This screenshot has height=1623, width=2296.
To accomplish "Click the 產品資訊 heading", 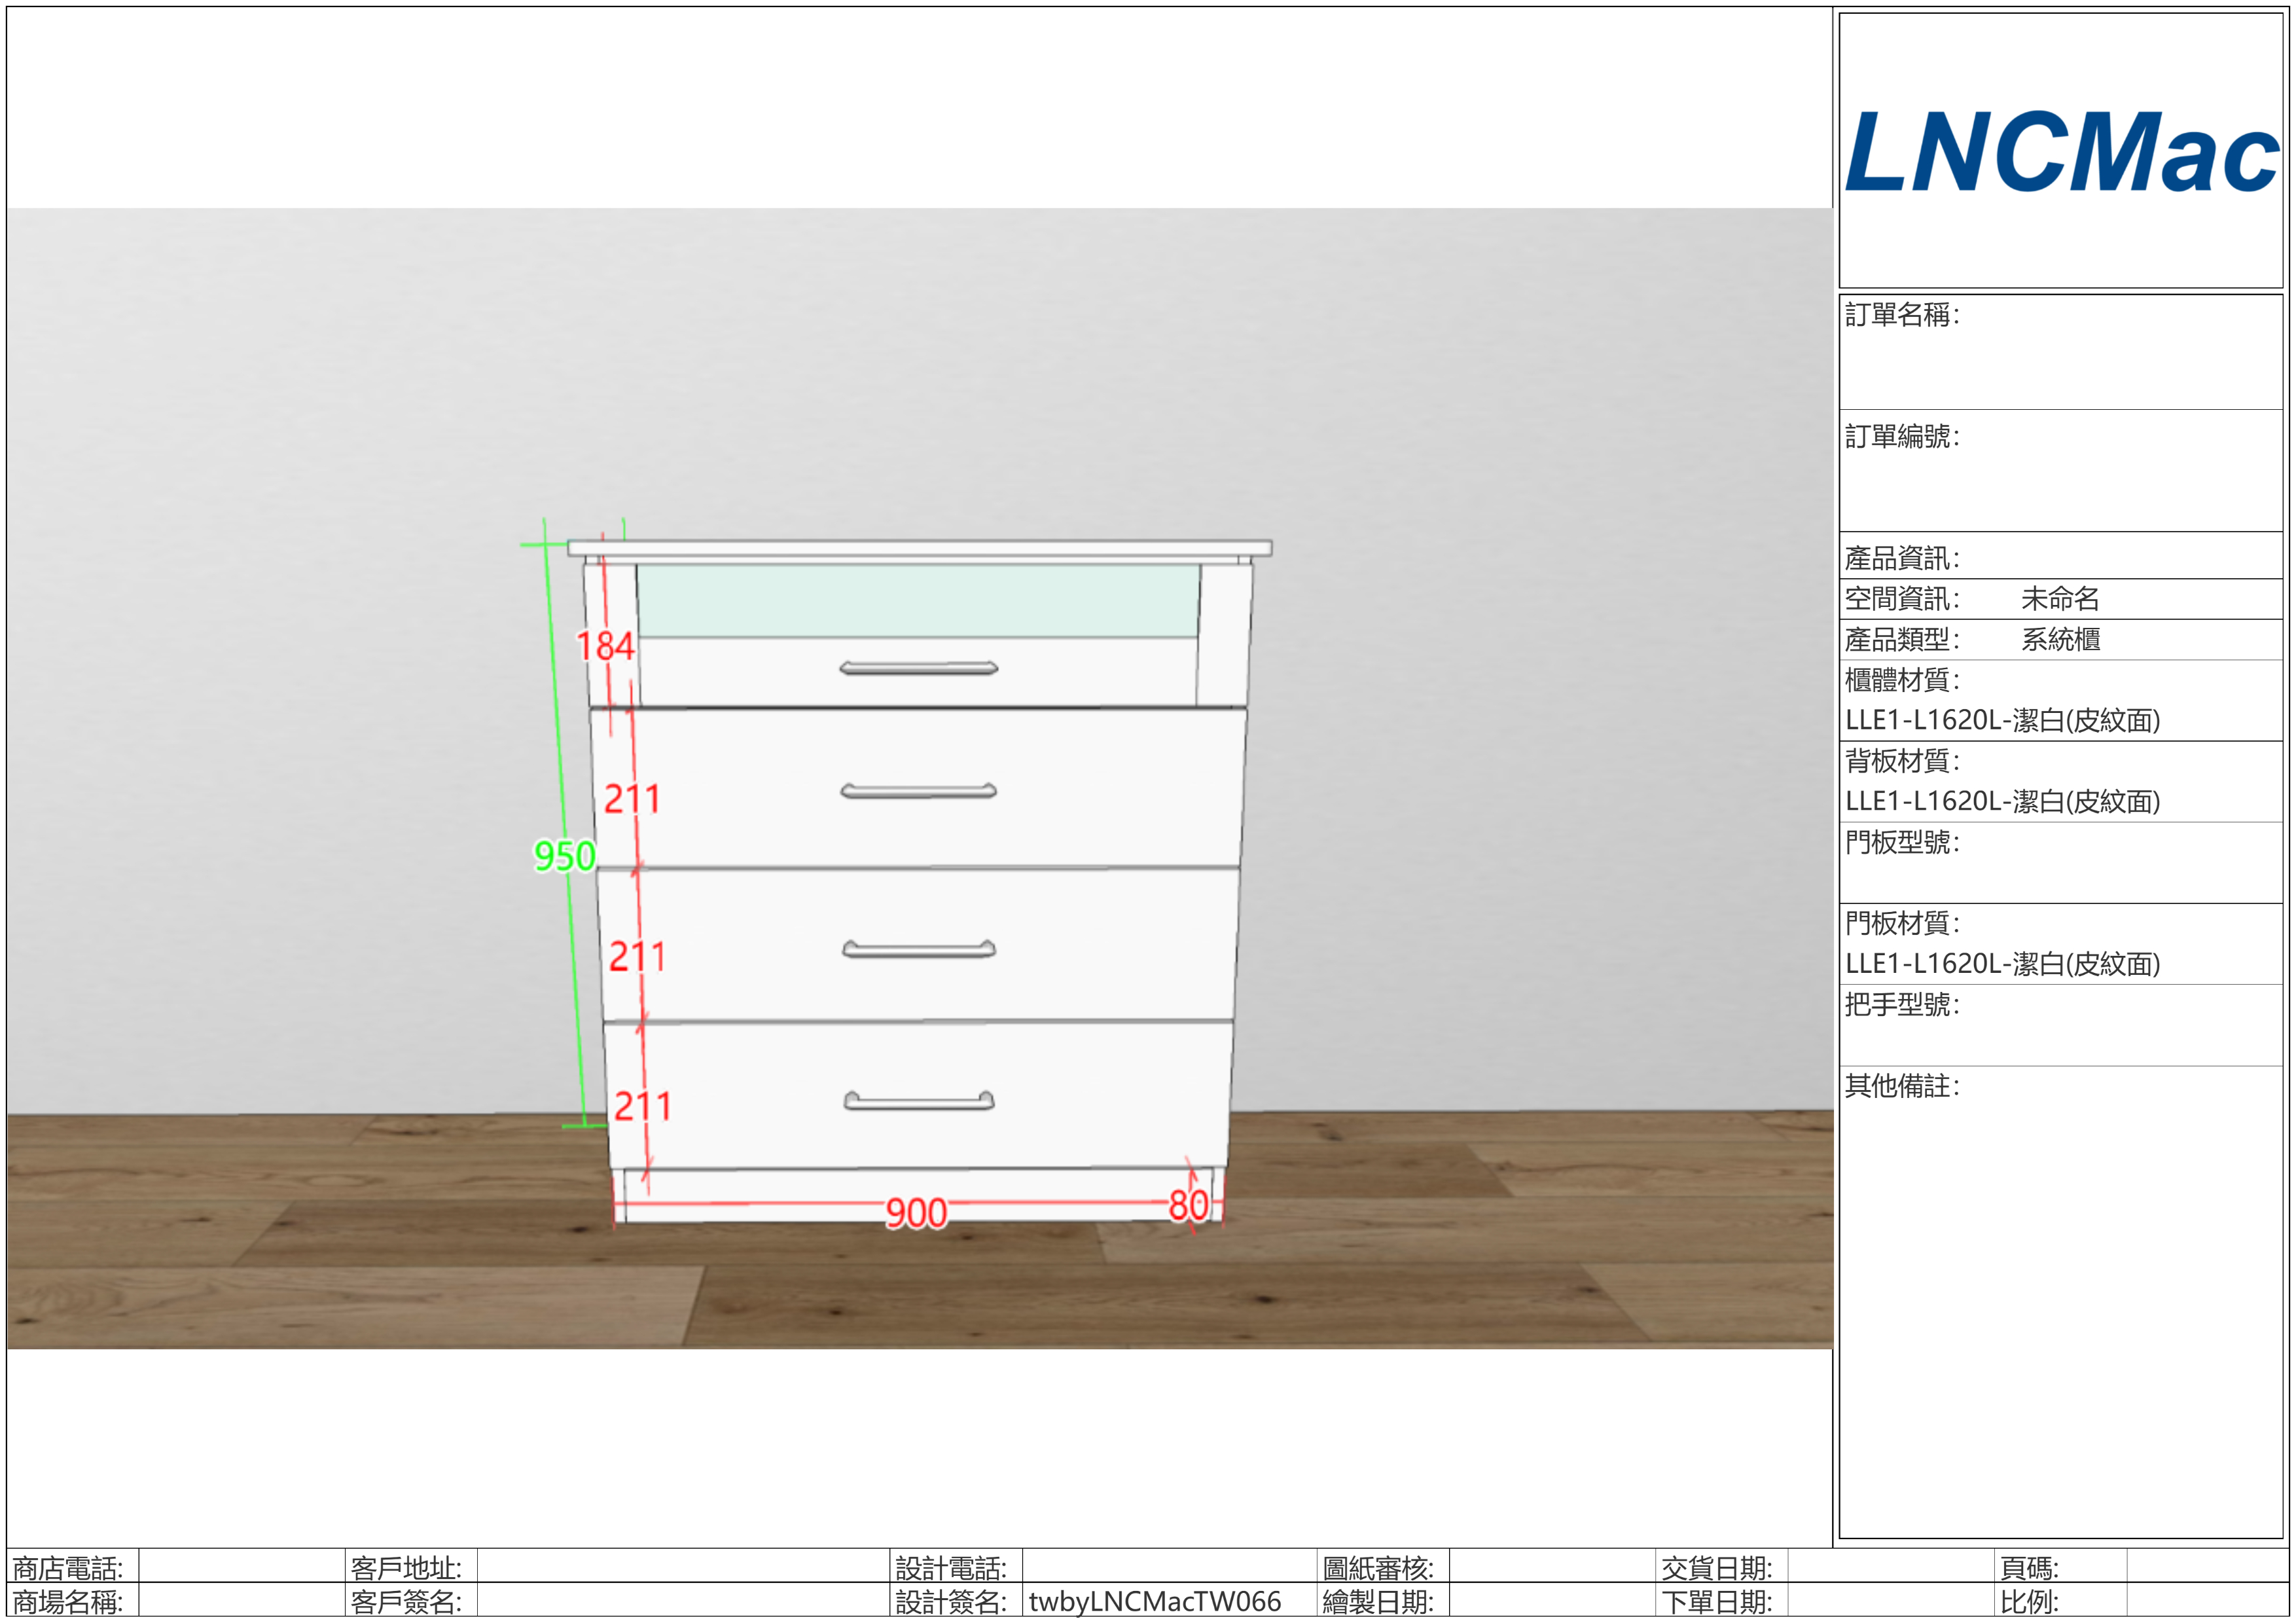I will (x=1902, y=558).
